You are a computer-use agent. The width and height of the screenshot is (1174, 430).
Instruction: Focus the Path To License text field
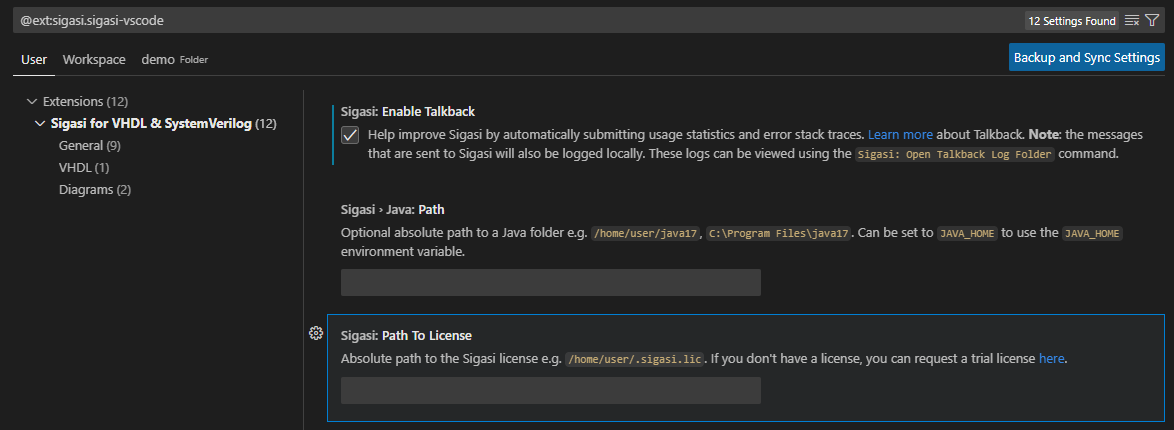click(550, 390)
